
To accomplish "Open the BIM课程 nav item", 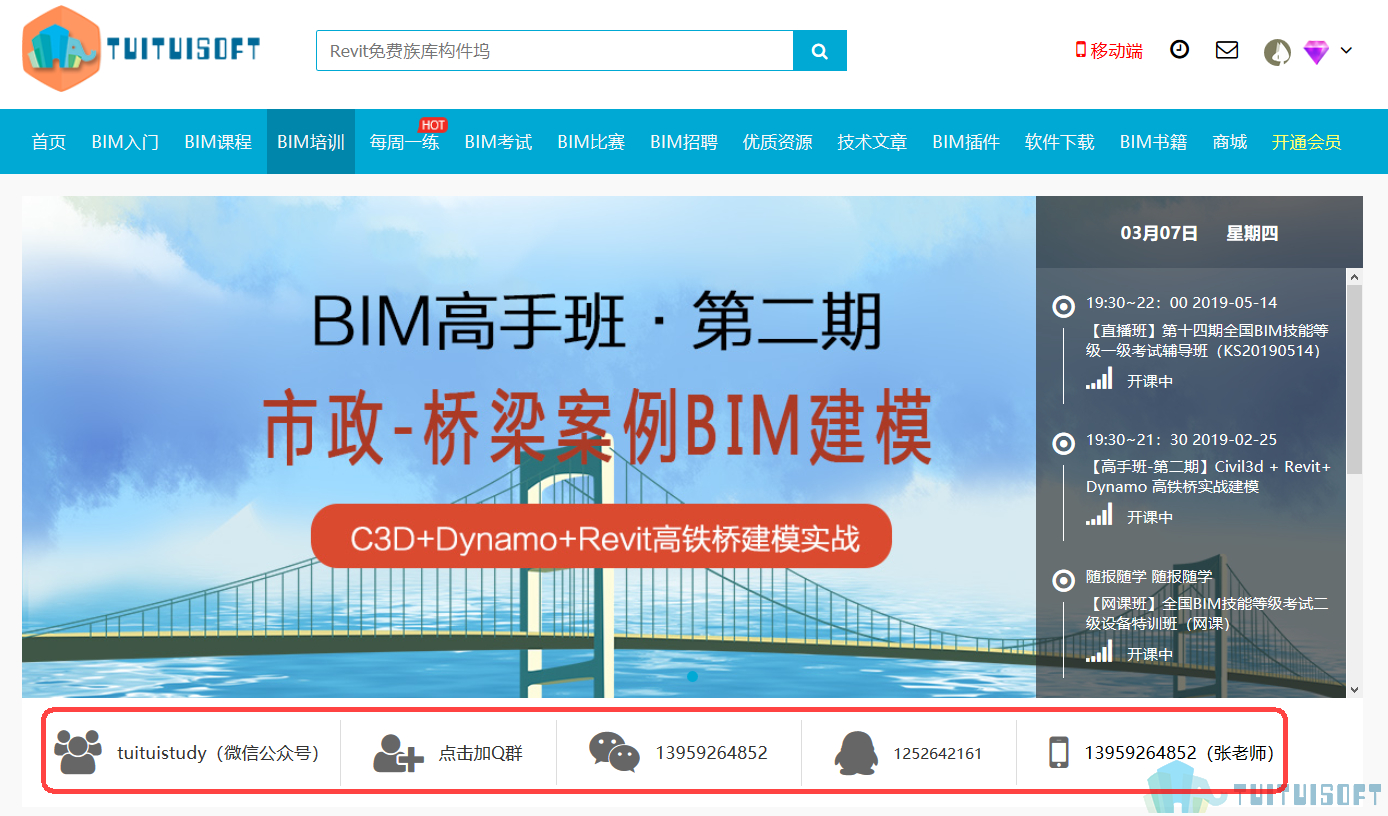I will [x=218, y=142].
